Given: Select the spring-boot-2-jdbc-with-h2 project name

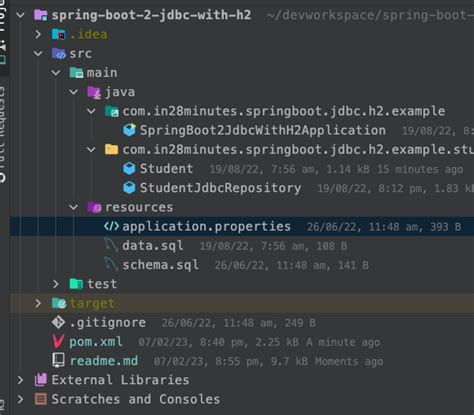Looking at the screenshot, I should pyautogui.click(x=151, y=15).
